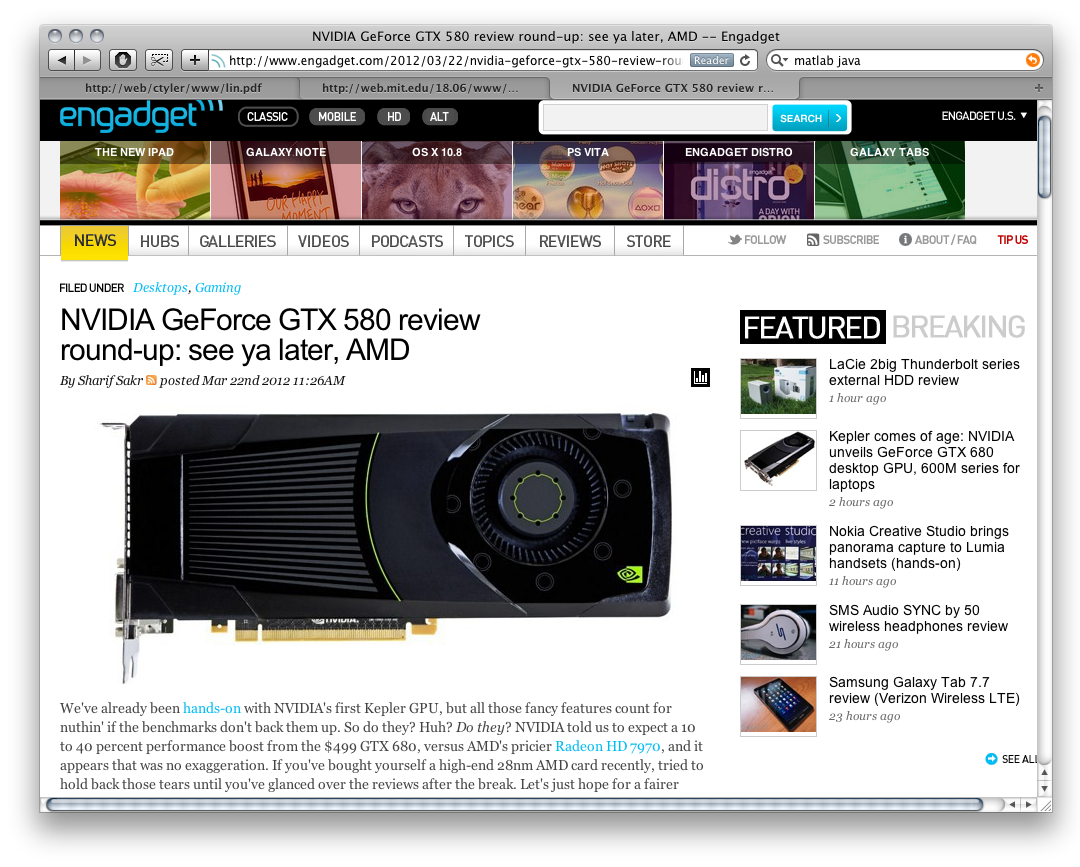Switch to the lin.pdf browser tab

tap(173, 87)
